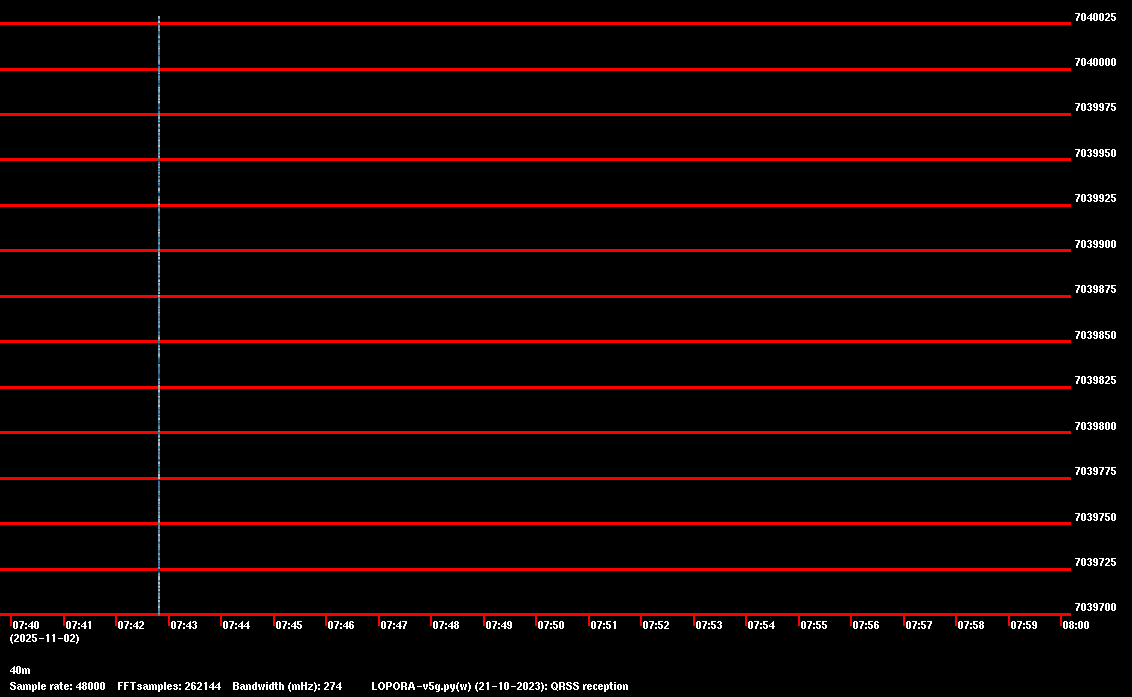Click the 07:51 time label
Screen dimensions: 1132x697
[x=604, y=625]
